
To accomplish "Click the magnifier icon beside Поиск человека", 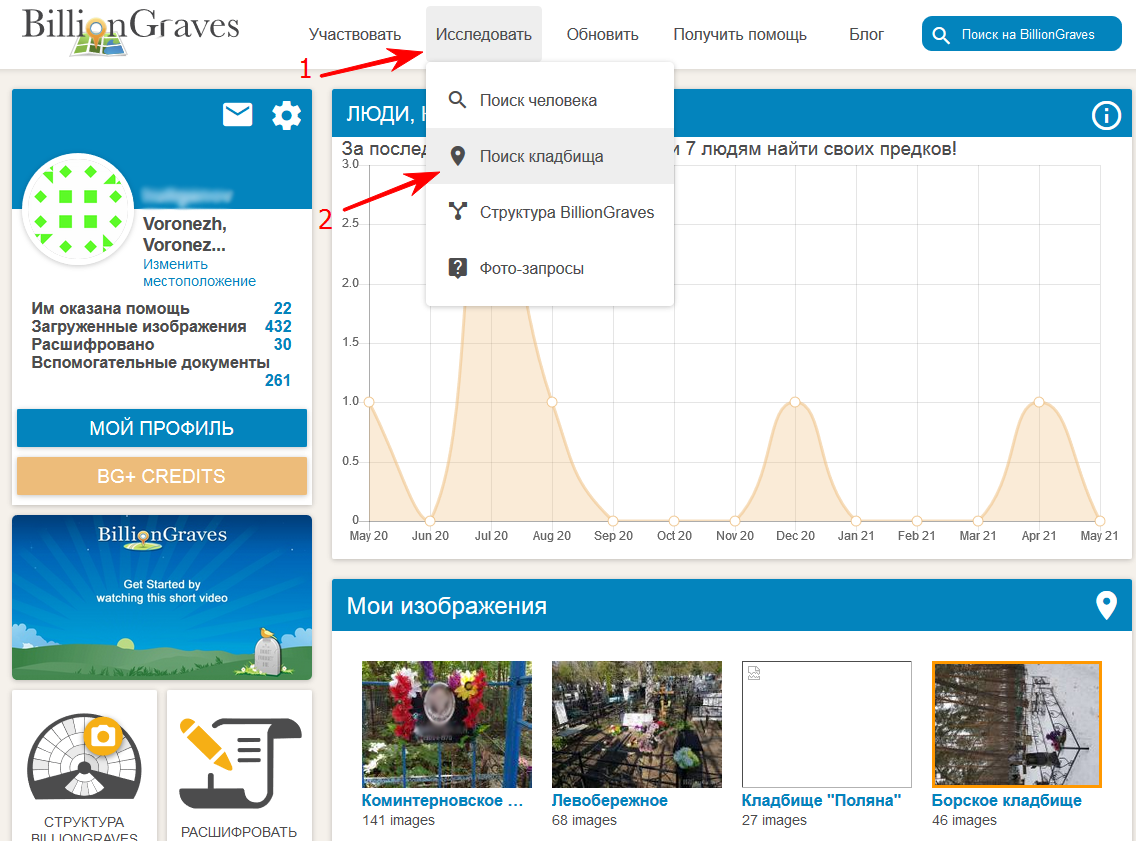I will (x=457, y=99).
